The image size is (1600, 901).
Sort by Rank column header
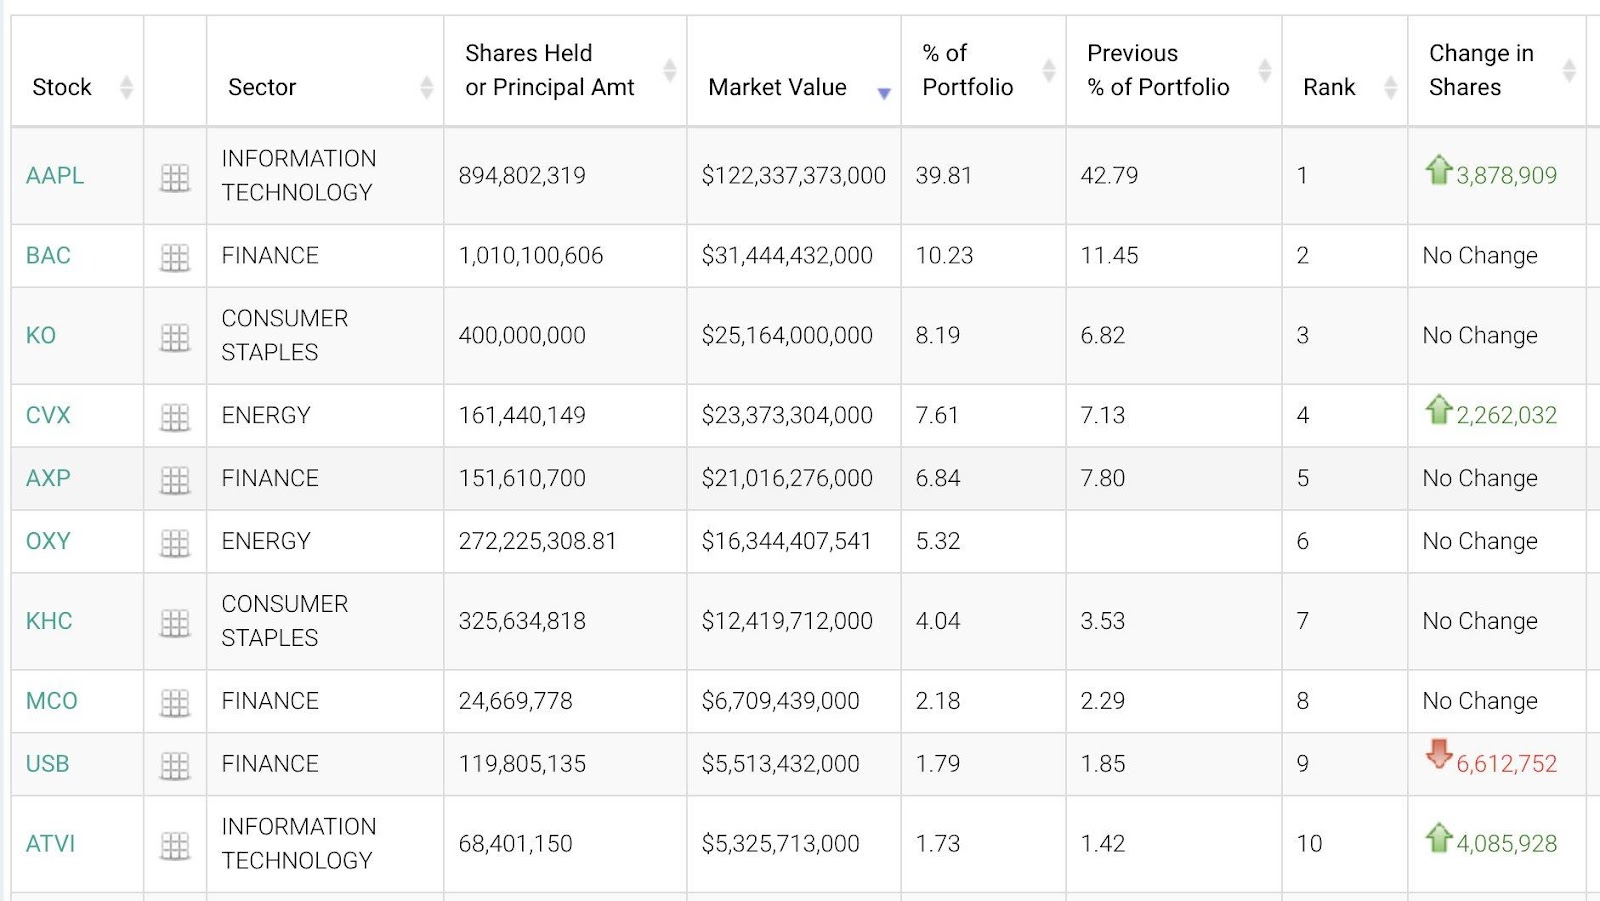point(1390,88)
